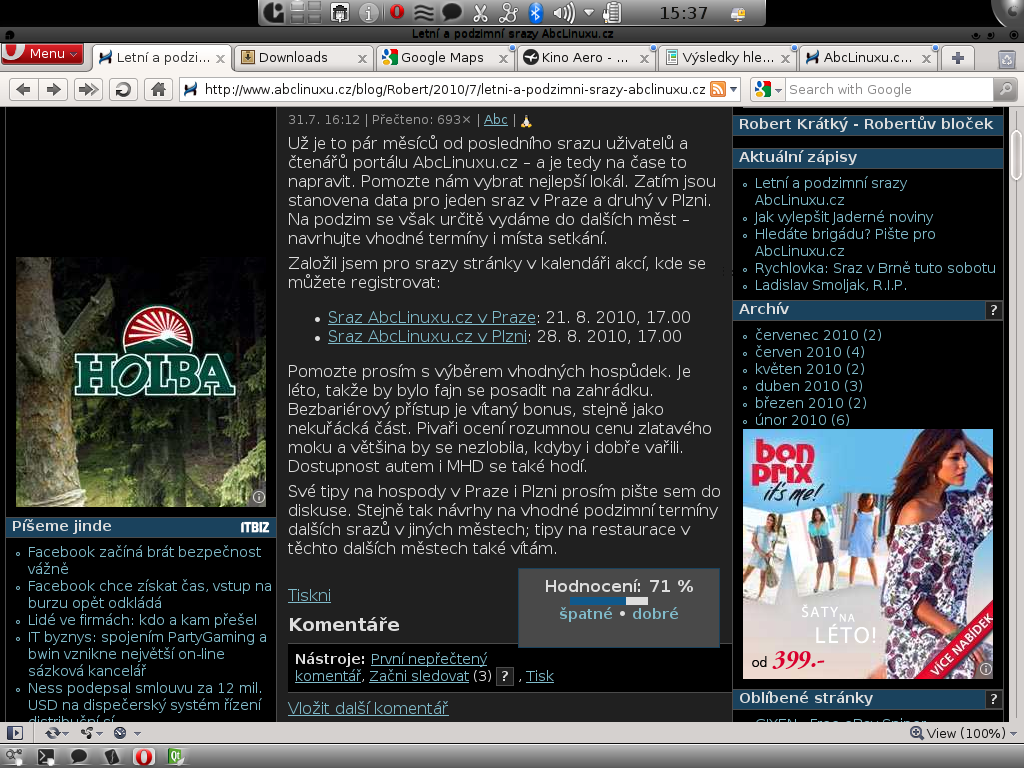Open the 'Jak vylepšit Jaderné noviny' entry

(x=844, y=217)
